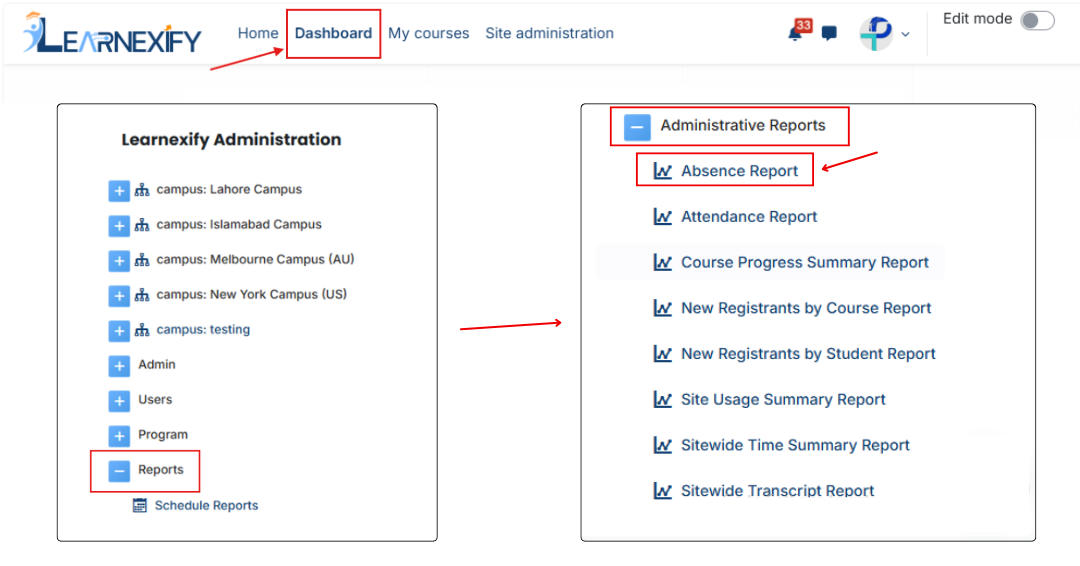Click chart icon beside Sitewide Time Summary

click(x=663, y=446)
